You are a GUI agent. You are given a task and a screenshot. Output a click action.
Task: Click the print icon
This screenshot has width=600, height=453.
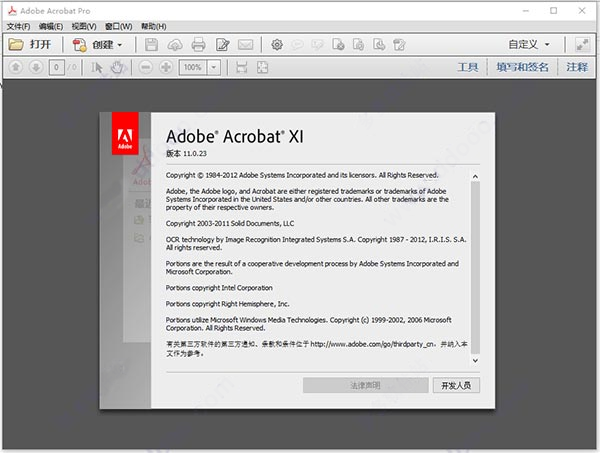[x=198, y=45]
